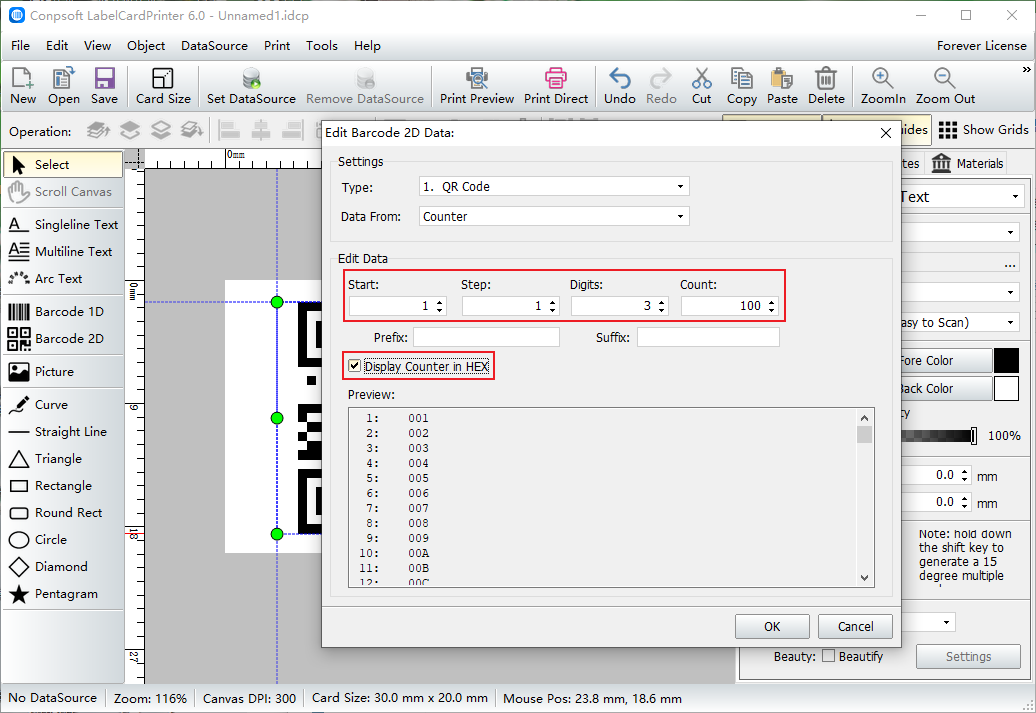Select the Multiline Text tool
The width and height of the screenshot is (1036, 713).
(x=63, y=252)
